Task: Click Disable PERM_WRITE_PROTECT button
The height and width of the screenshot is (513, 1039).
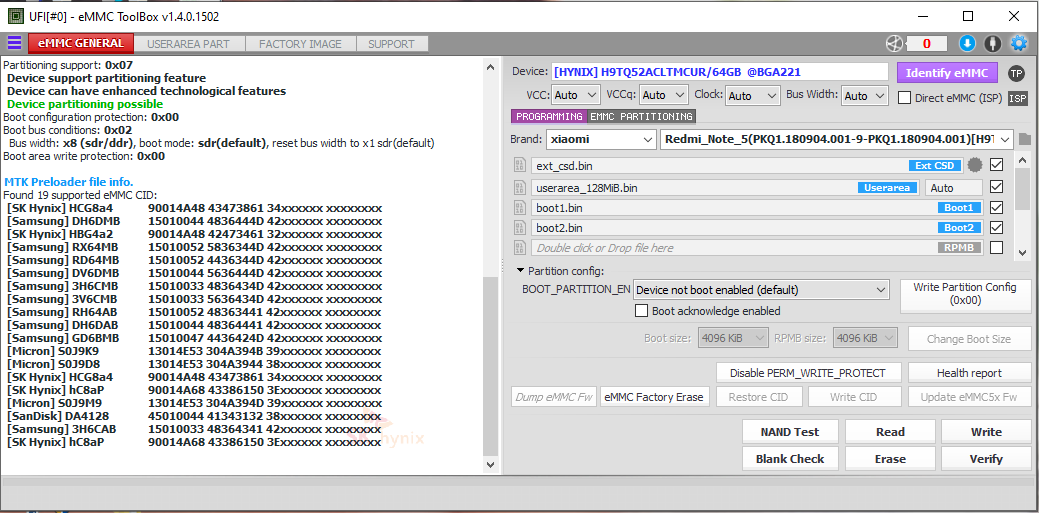Action: tap(808, 372)
